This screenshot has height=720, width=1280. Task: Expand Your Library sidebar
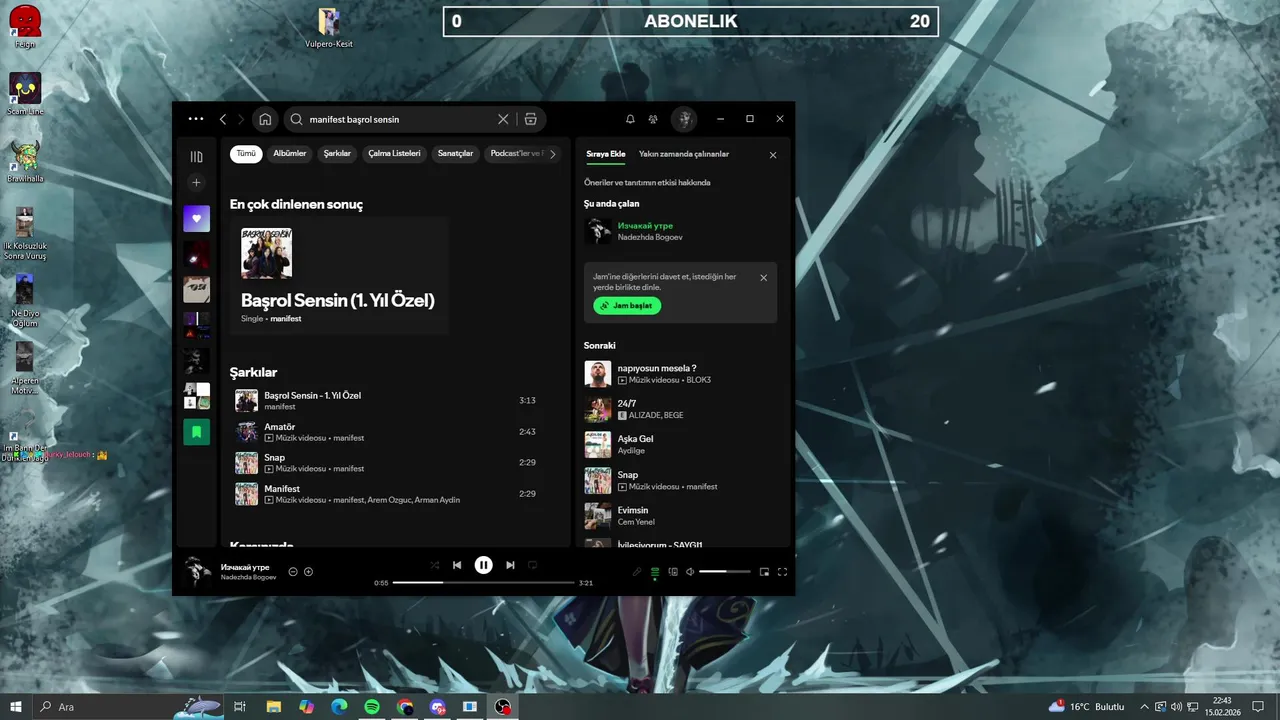[x=197, y=157]
